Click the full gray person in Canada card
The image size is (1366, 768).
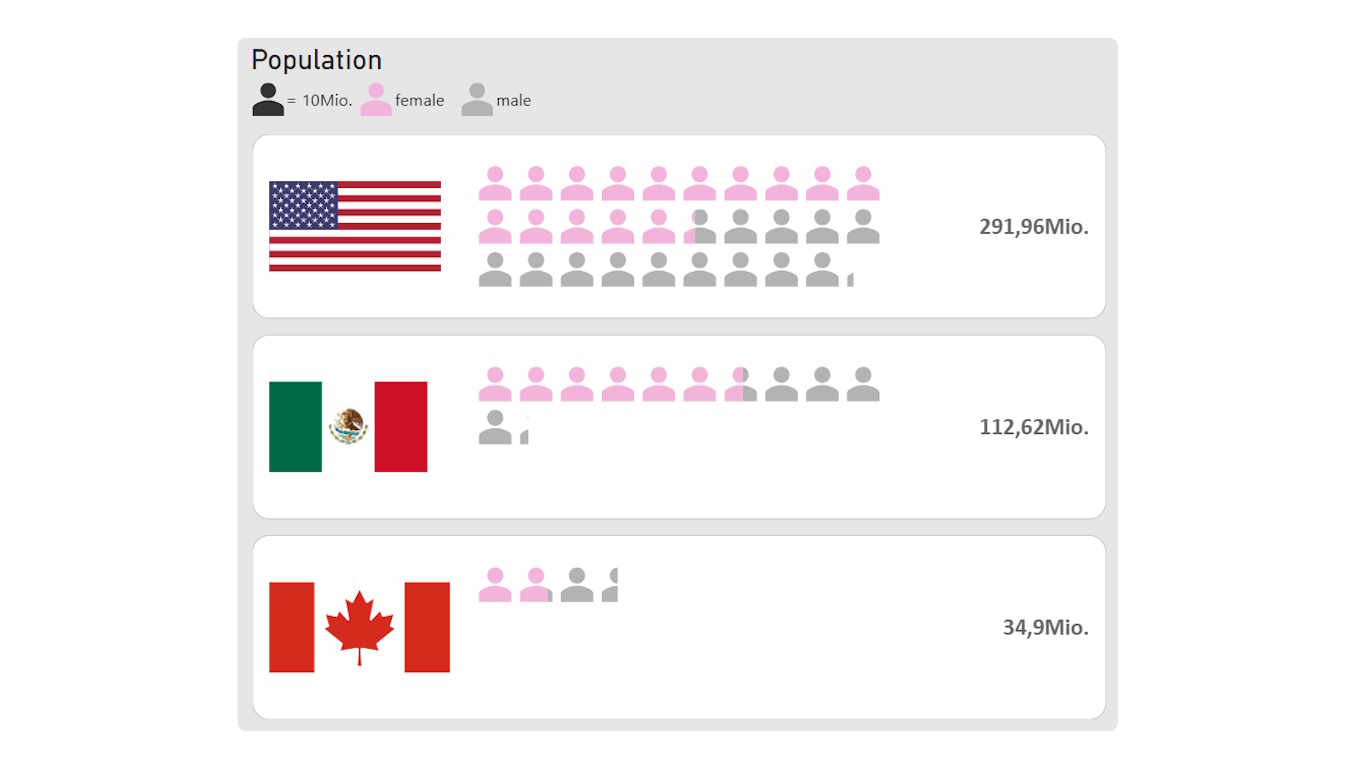tap(577, 585)
